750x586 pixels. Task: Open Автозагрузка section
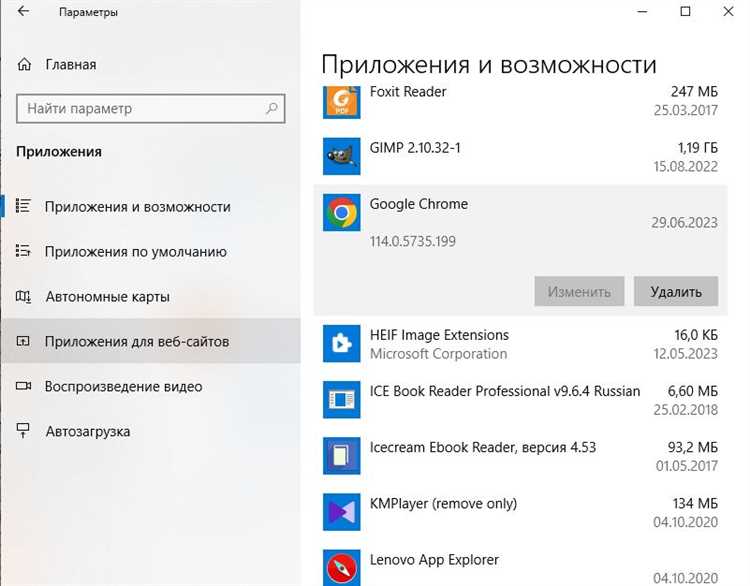click(x=151, y=431)
